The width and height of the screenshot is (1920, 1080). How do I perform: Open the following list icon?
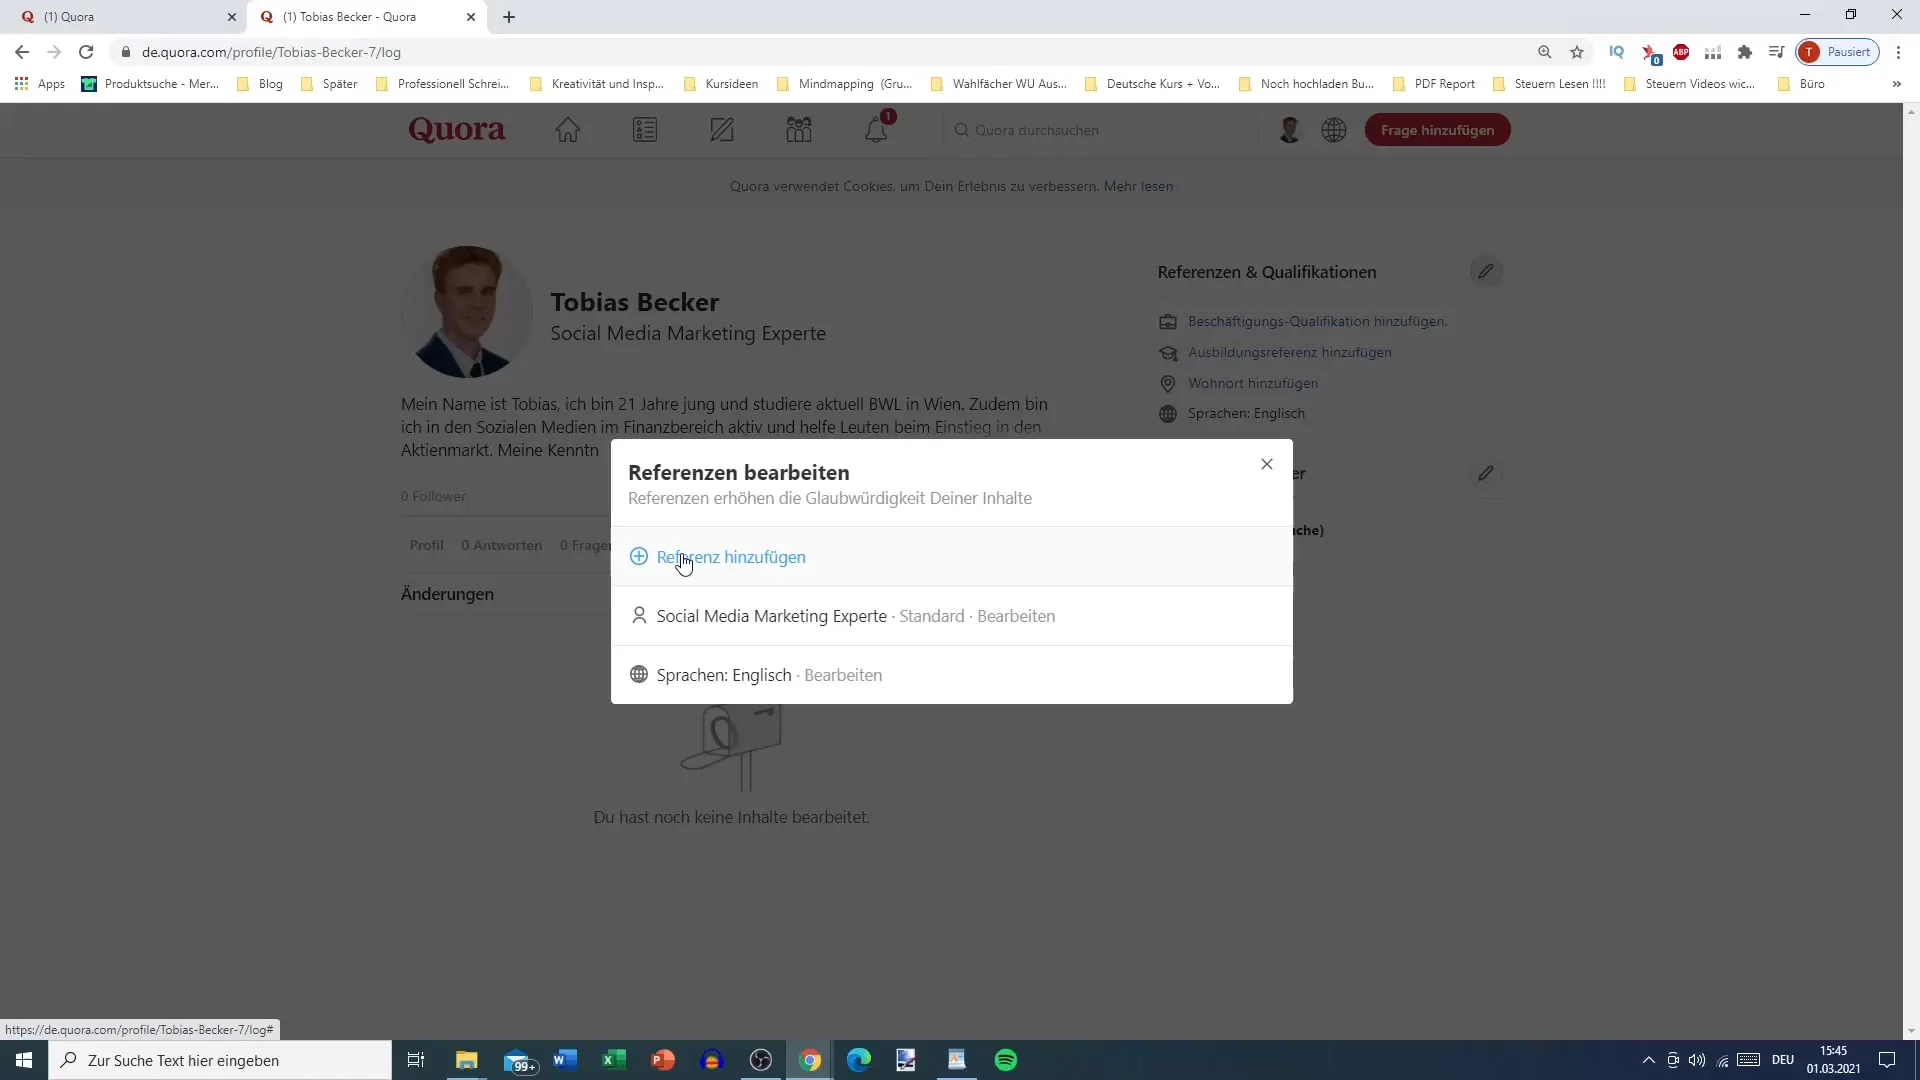(x=645, y=130)
